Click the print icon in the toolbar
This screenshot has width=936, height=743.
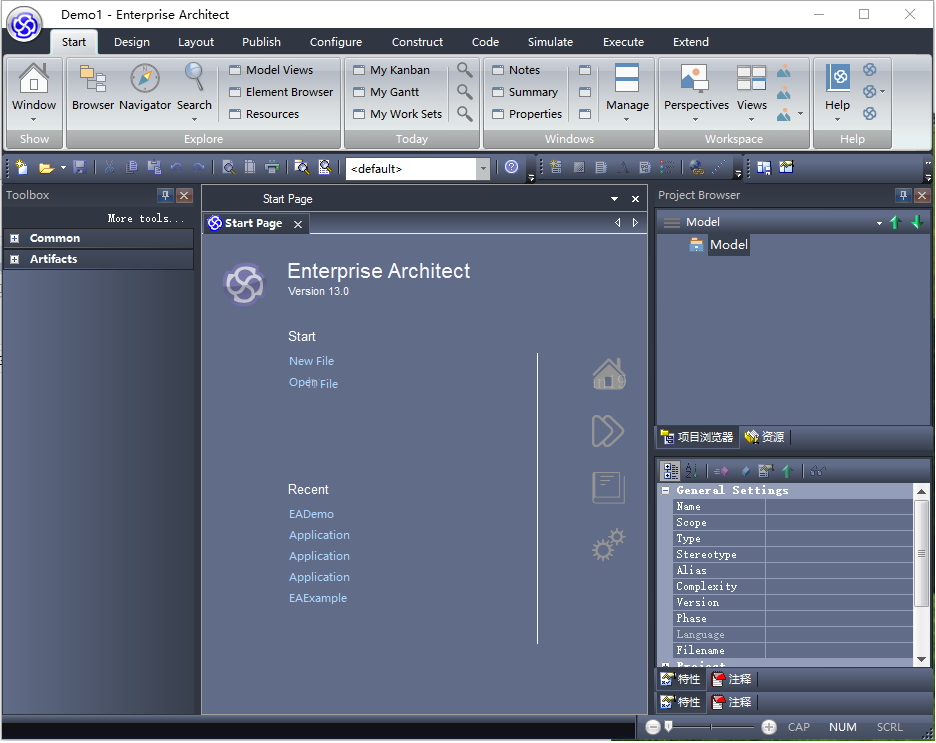[x=272, y=168]
